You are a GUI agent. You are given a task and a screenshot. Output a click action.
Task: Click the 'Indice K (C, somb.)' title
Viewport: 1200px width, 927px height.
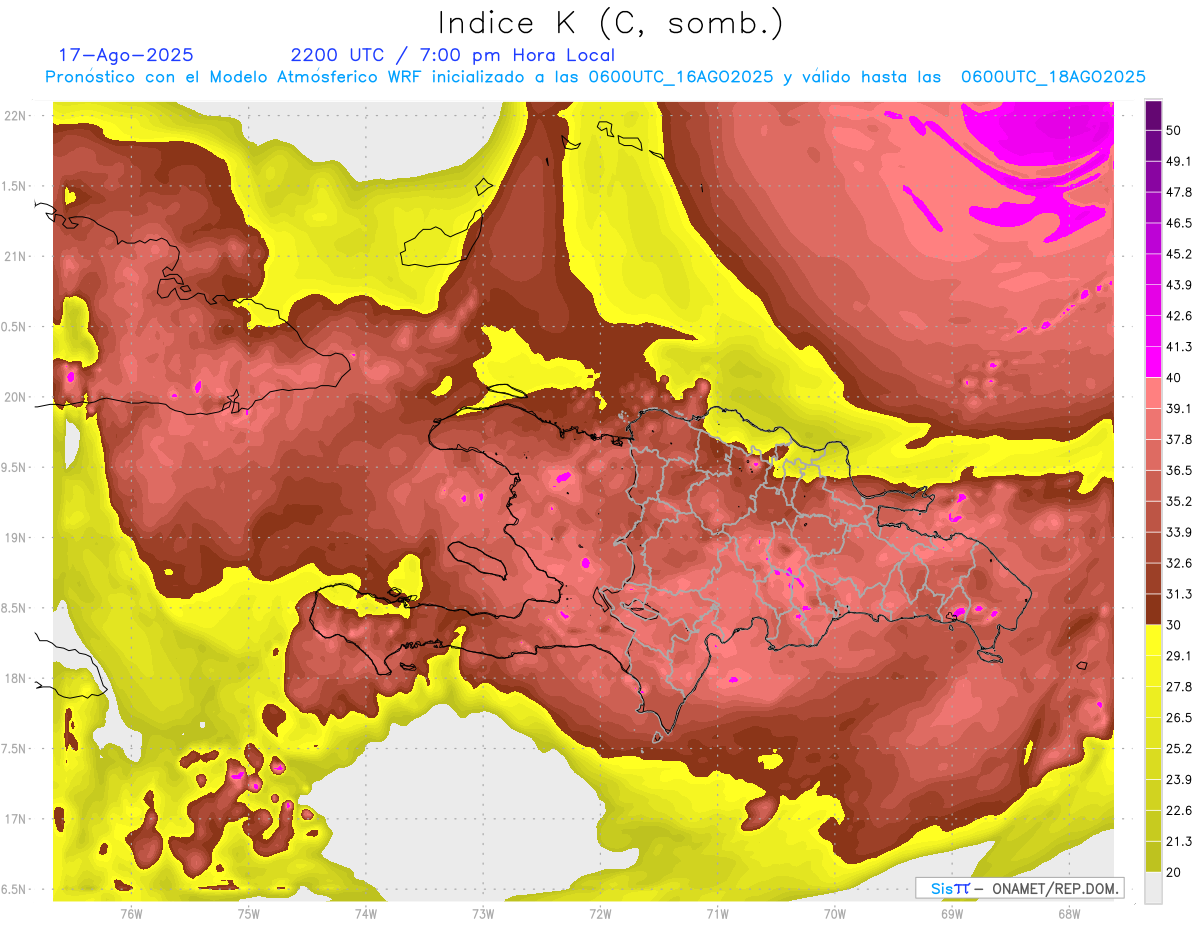coord(611,24)
